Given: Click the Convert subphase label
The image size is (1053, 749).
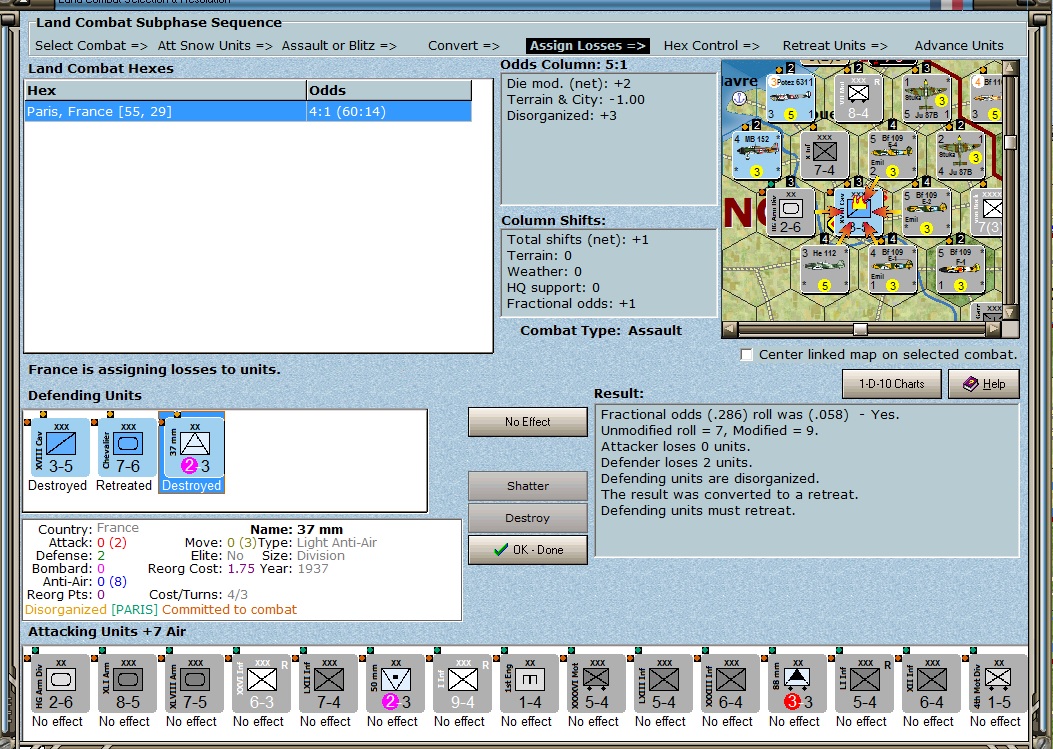Looking at the screenshot, I should point(464,46).
